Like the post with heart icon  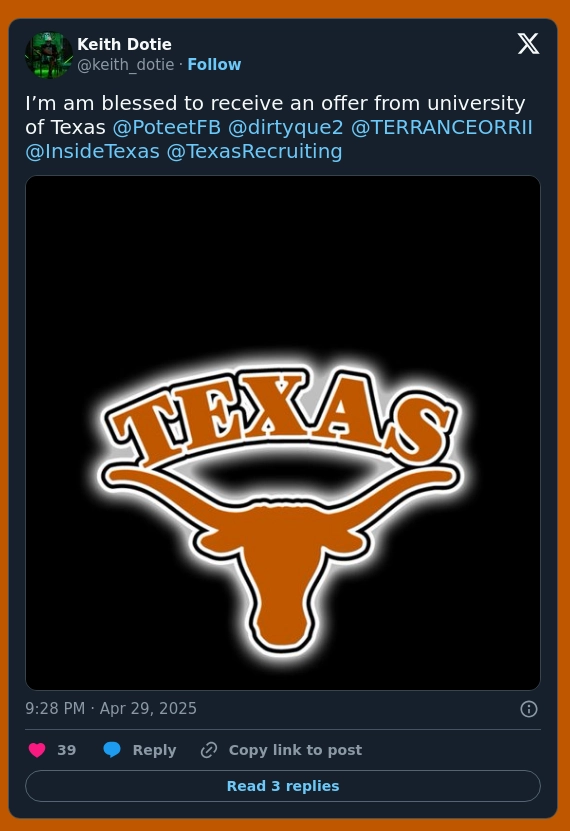pyautogui.click(x=37, y=750)
